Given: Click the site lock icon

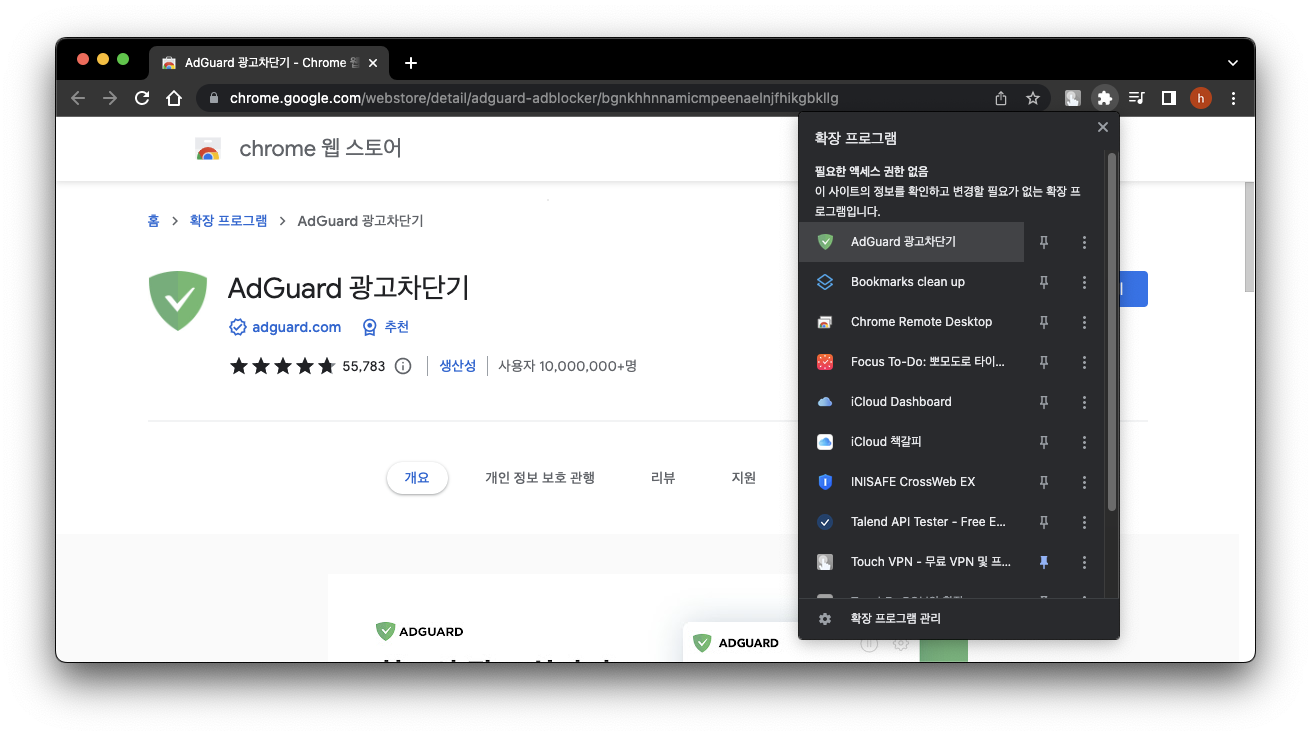Looking at the screenshot, I should click(213, 98).
